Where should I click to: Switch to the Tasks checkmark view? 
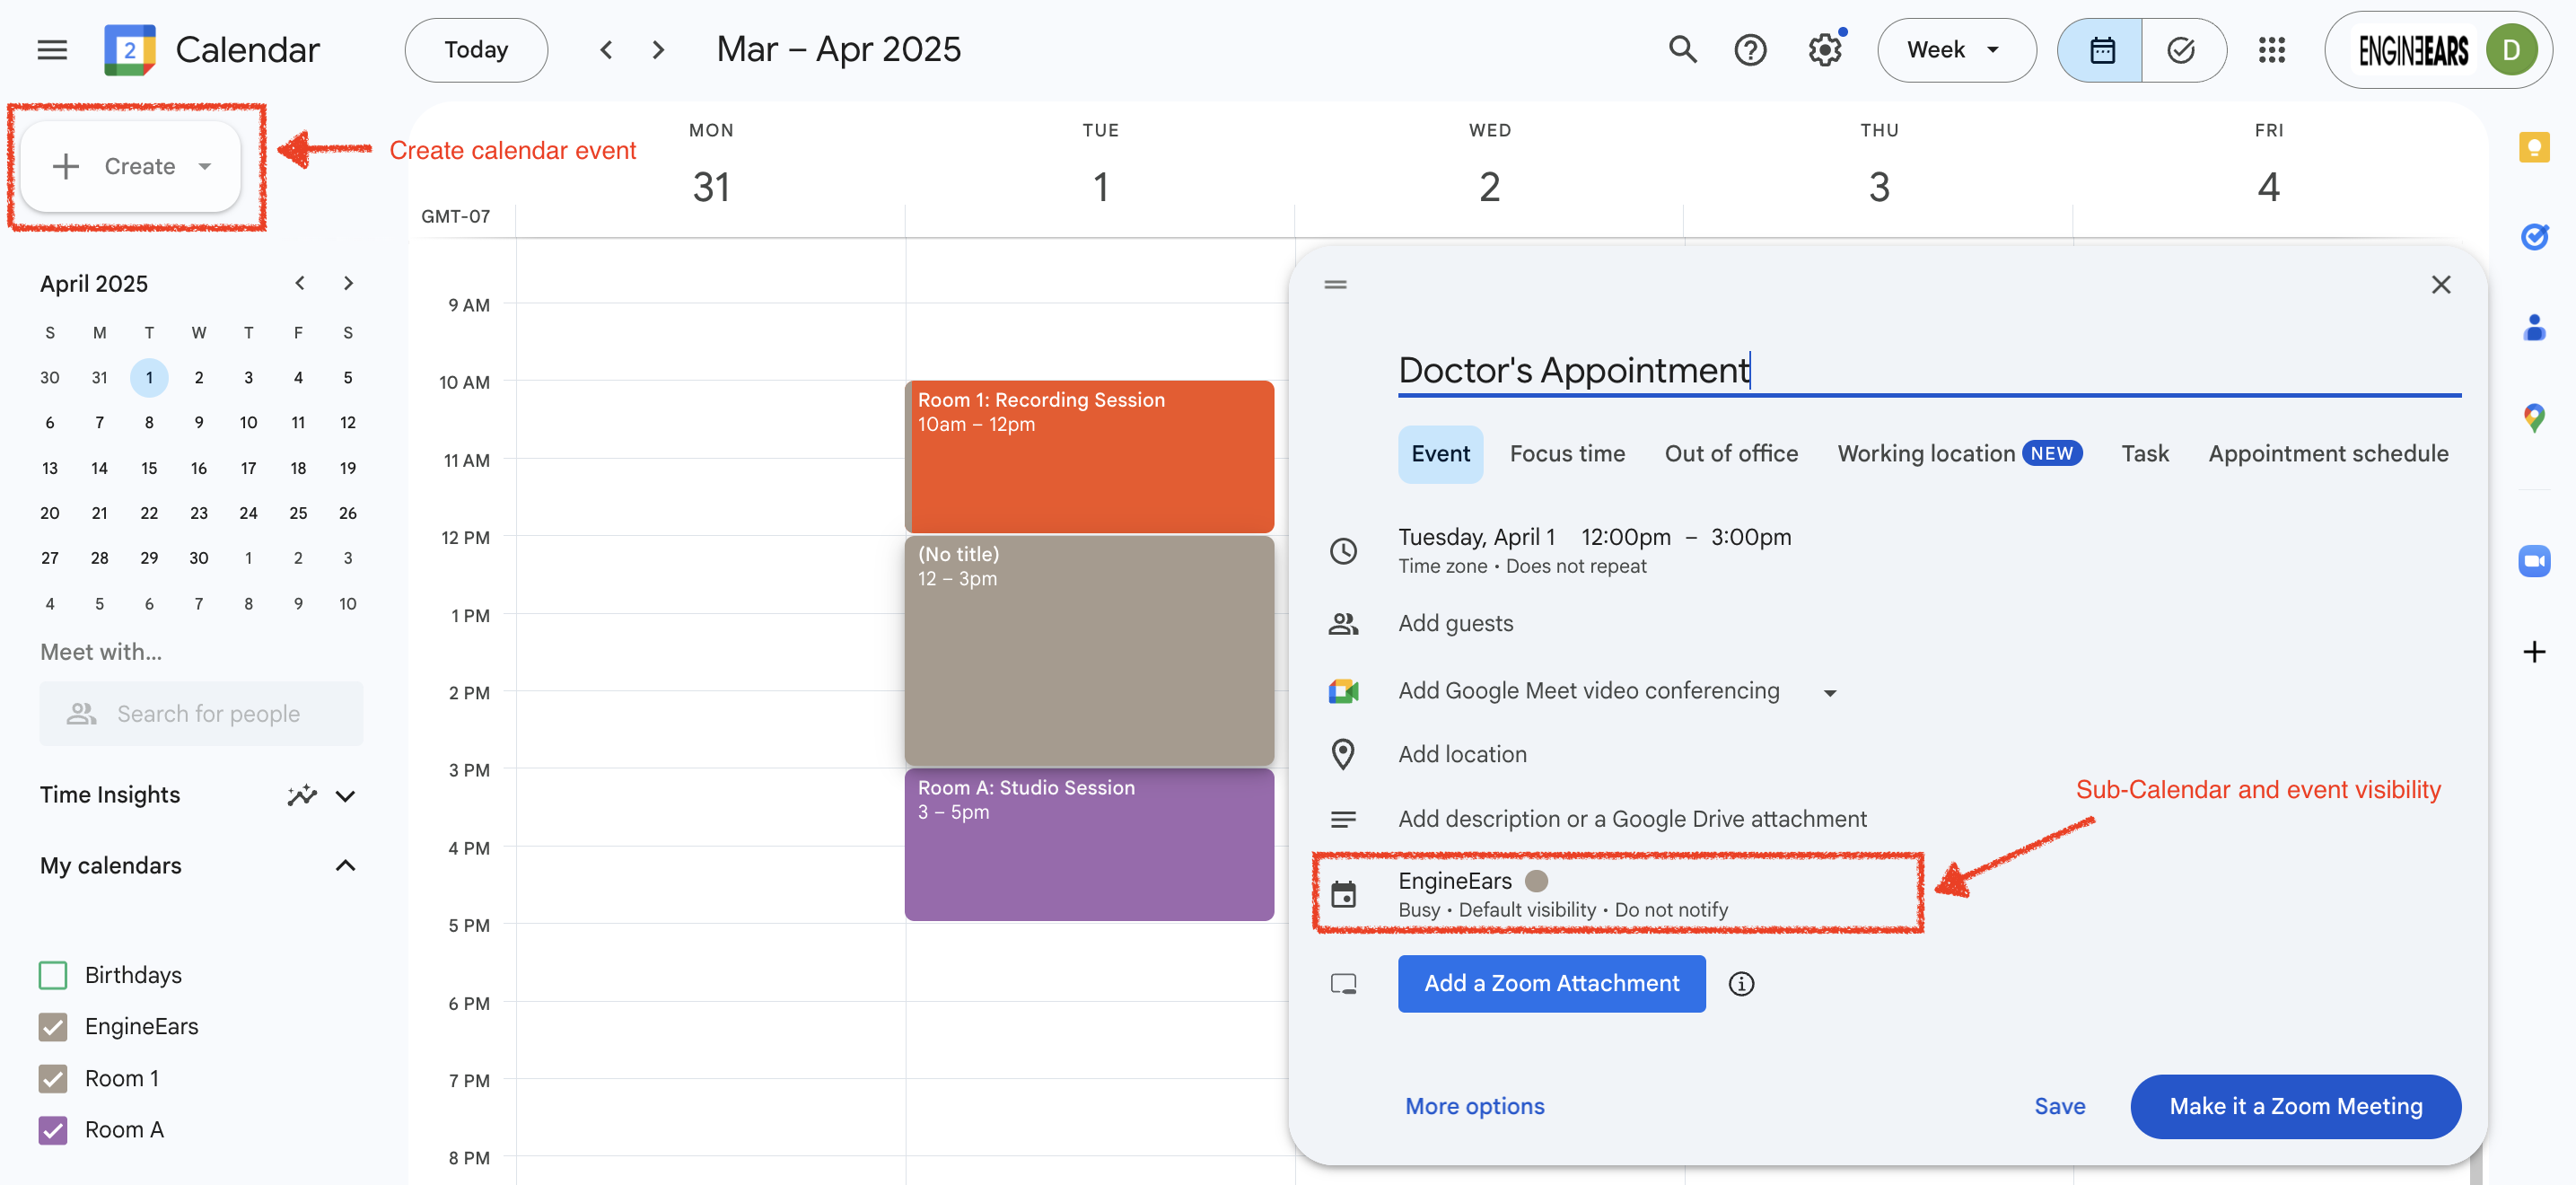[x=2182, y=50]
